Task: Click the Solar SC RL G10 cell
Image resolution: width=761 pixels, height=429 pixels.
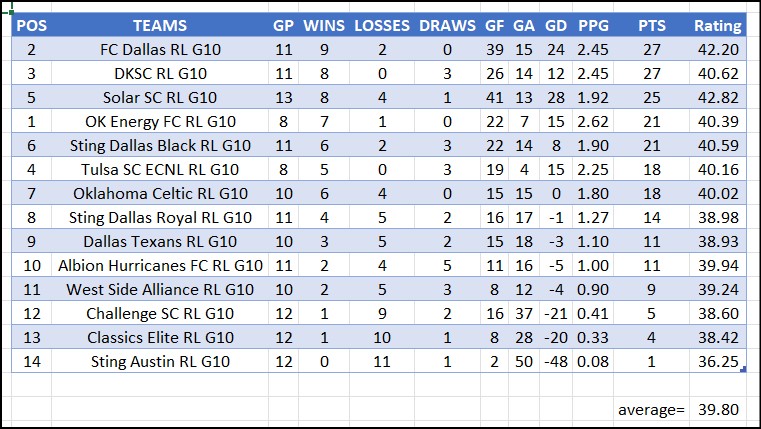Action: coord(159,97)
